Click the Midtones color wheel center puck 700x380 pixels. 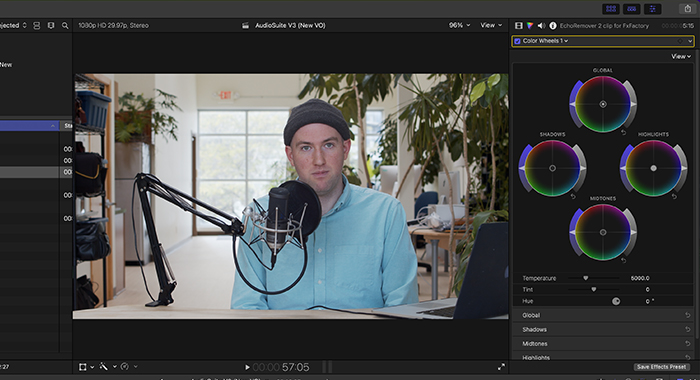603,233
